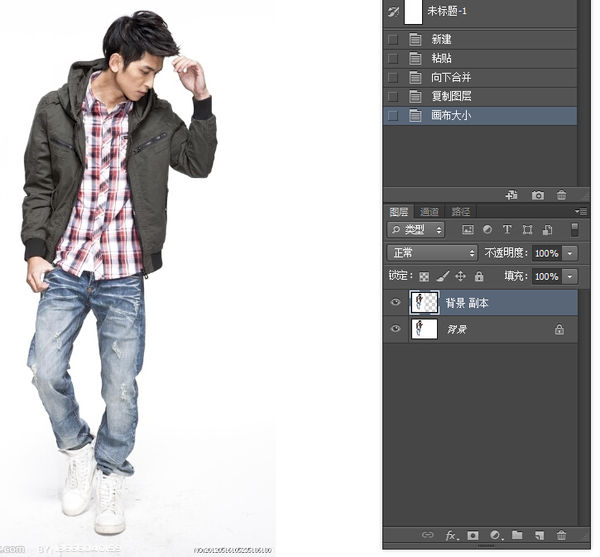Select the 复制图层 history state
Screen dimensions: 600x557
[480, 96]
